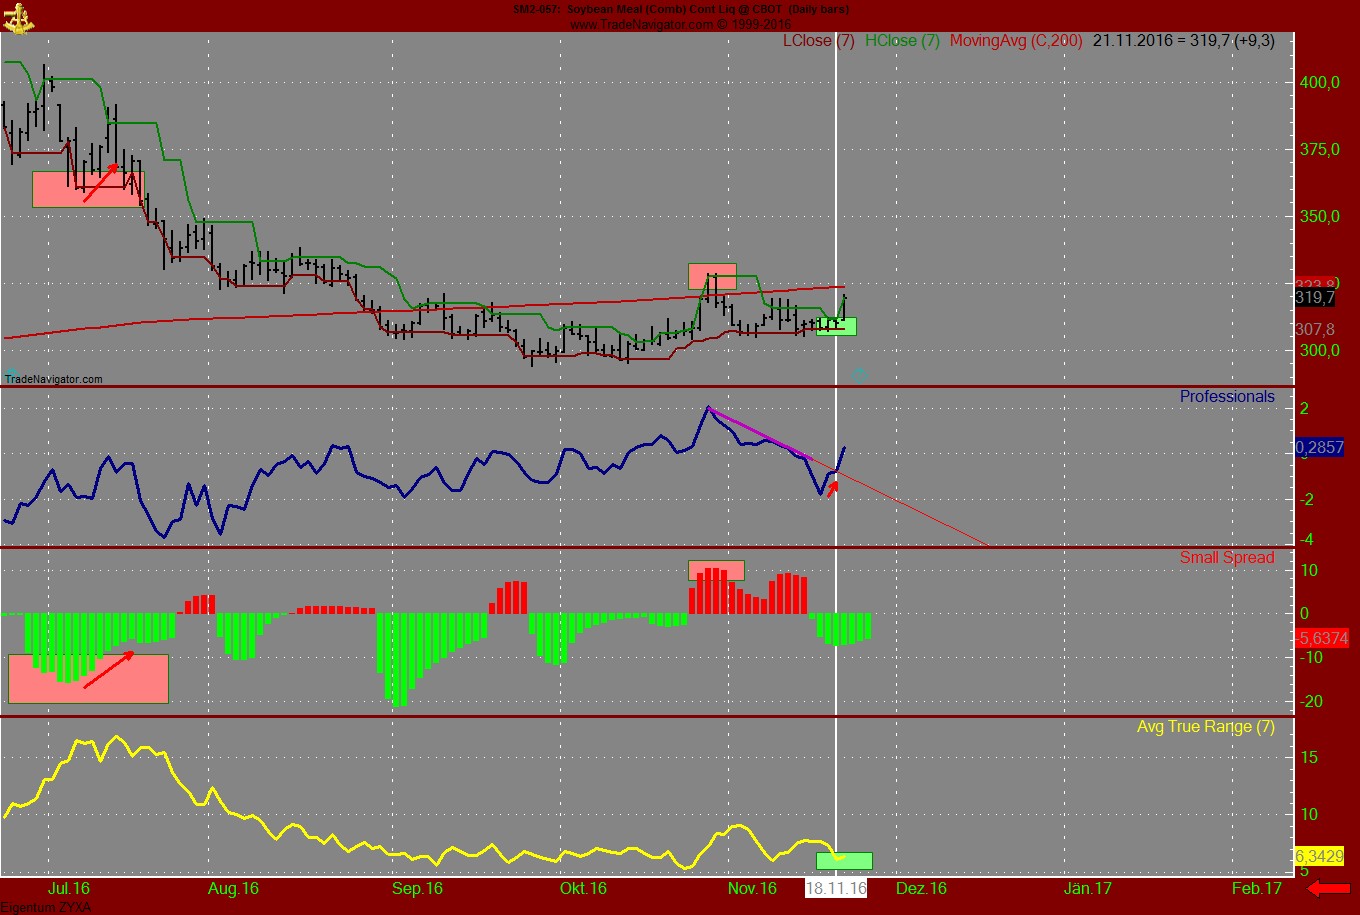Click the Trade Navigator anchor logo
The image size is (1360, 915).
20,17
